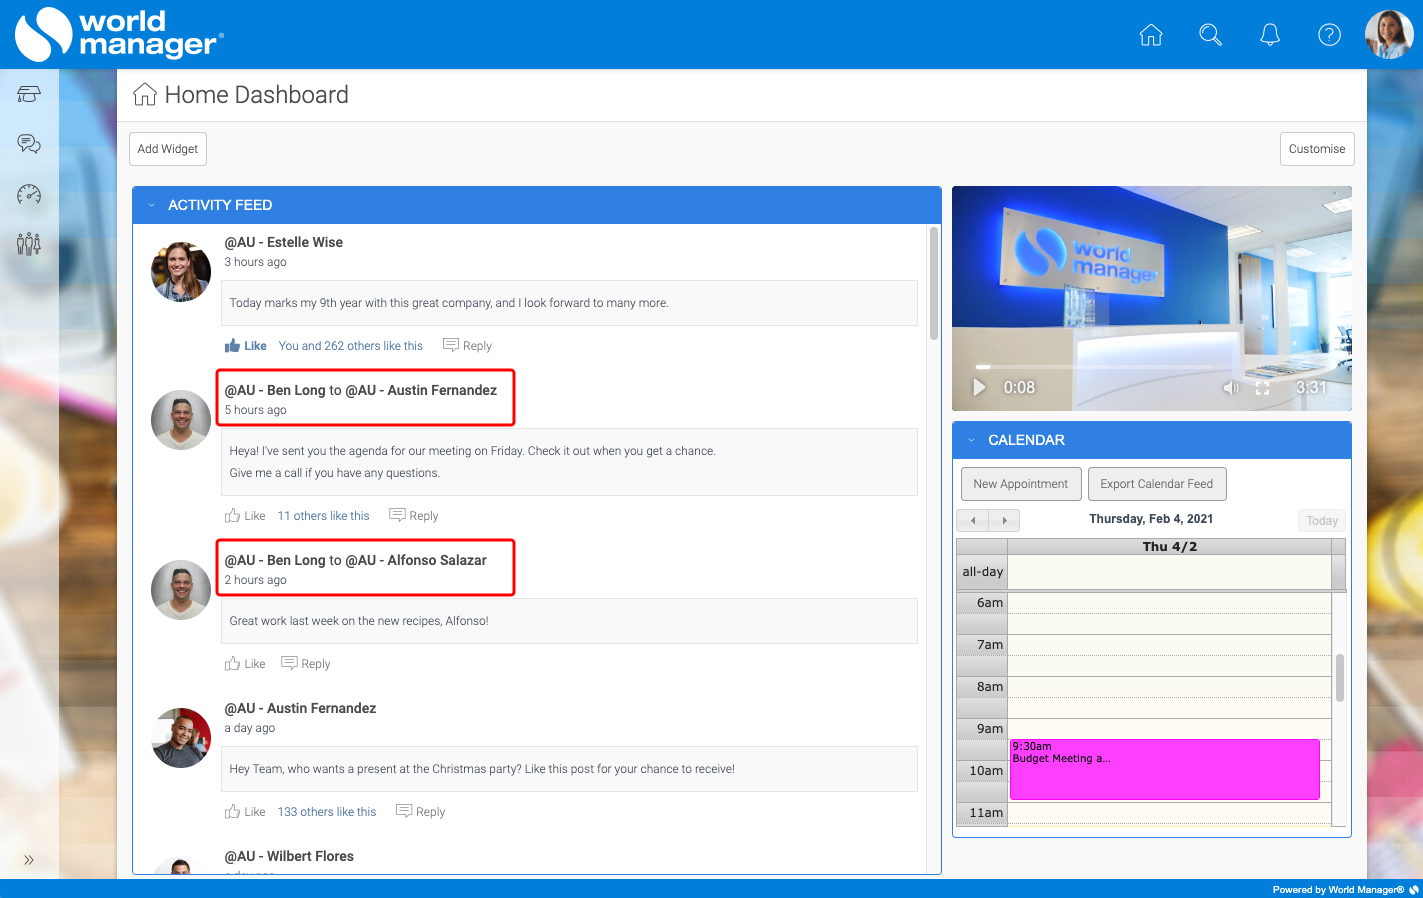Unlike Estelle Wise's post
Image resolution: width=1423 pixels, height=898 pixels.
coord(245,346)
